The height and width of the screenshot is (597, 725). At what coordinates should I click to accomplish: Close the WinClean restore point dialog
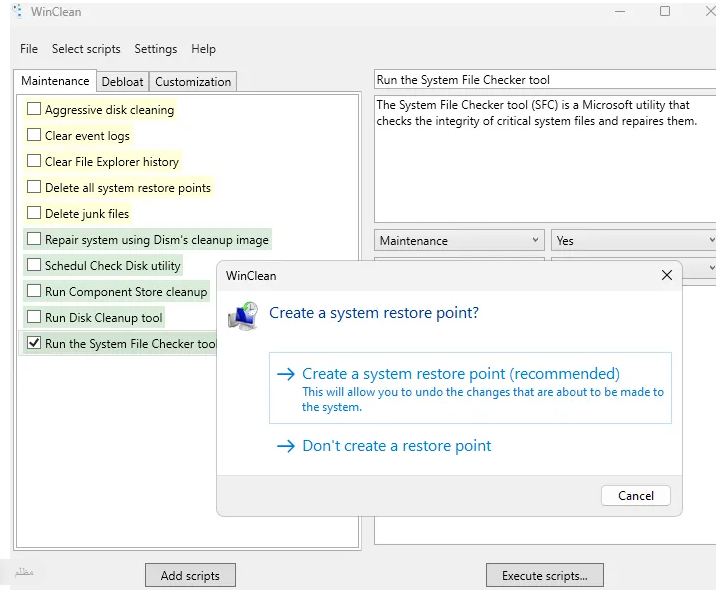click(x=666, y=276)
